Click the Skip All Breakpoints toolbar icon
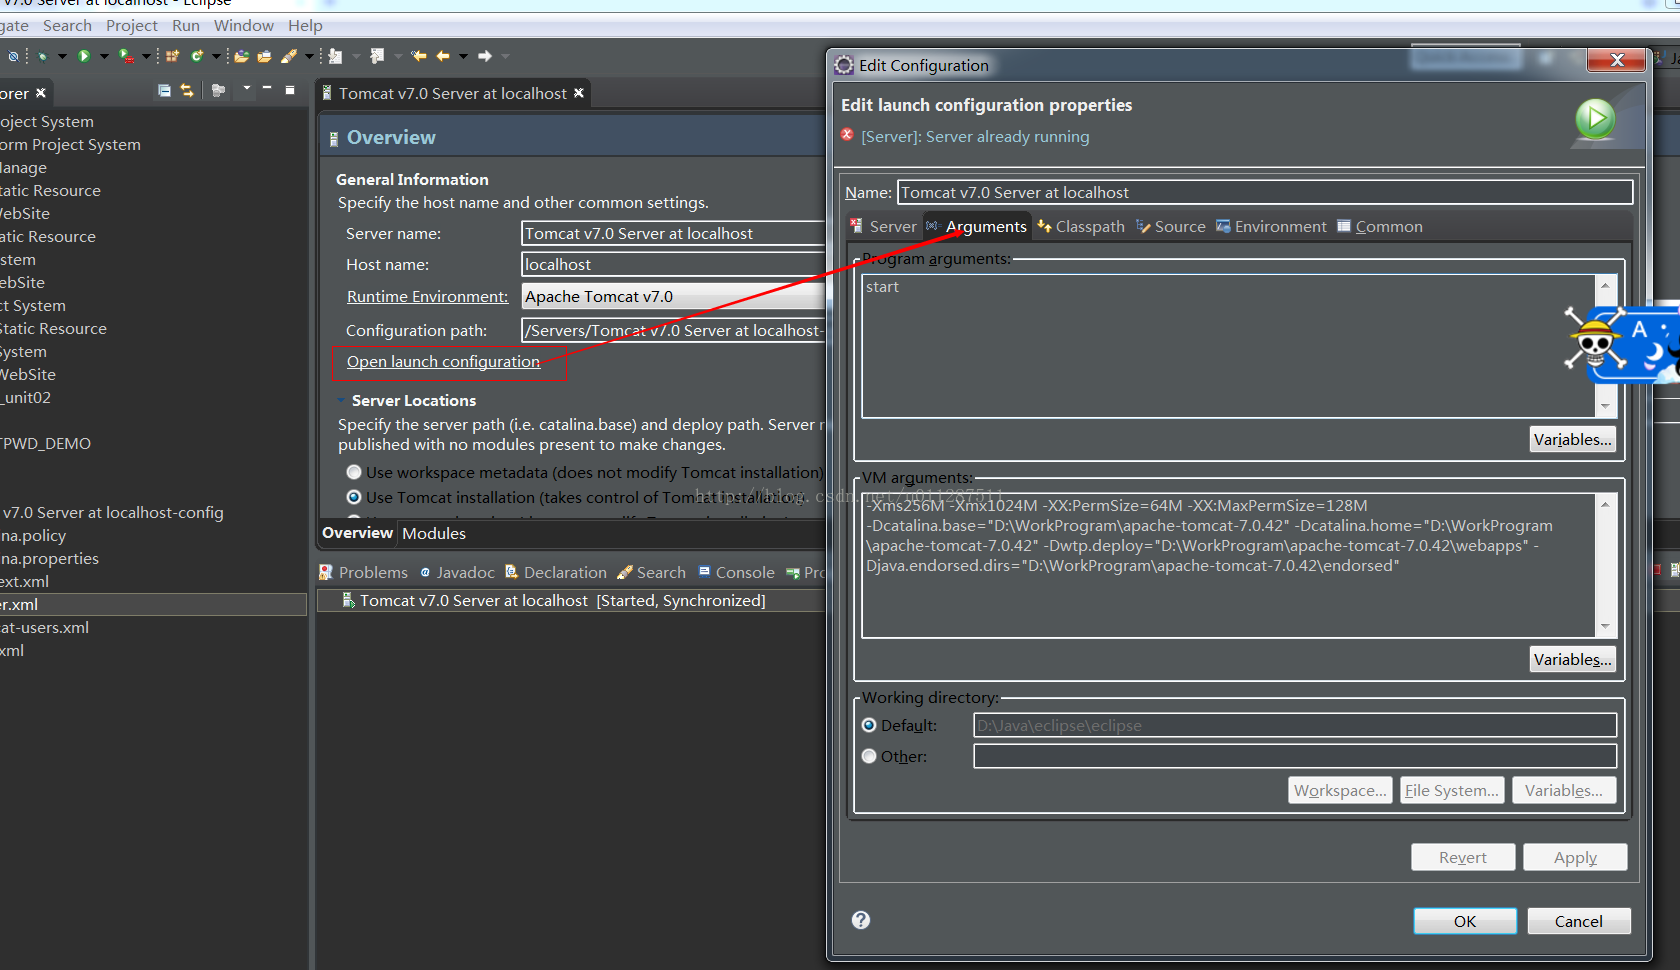Image resolution: width=1680 pixels, height=970 pixels. click(x=13, y=56)
